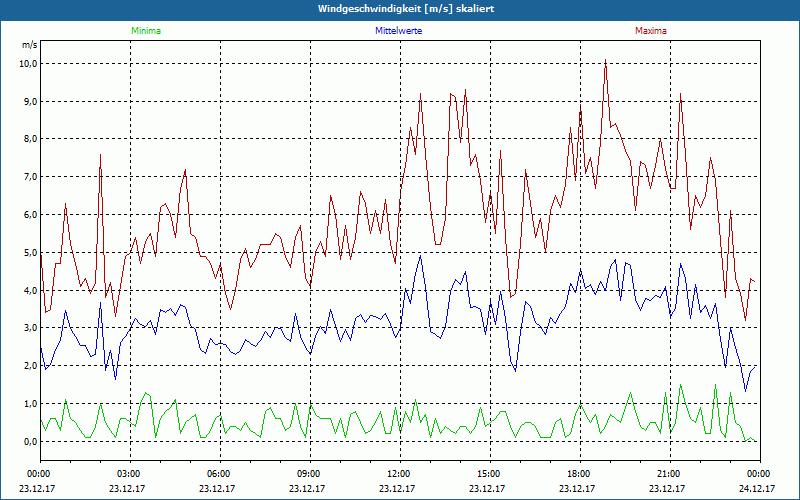
Task: Click the 03:00 time axis label
Action: (x=128, y=474)
